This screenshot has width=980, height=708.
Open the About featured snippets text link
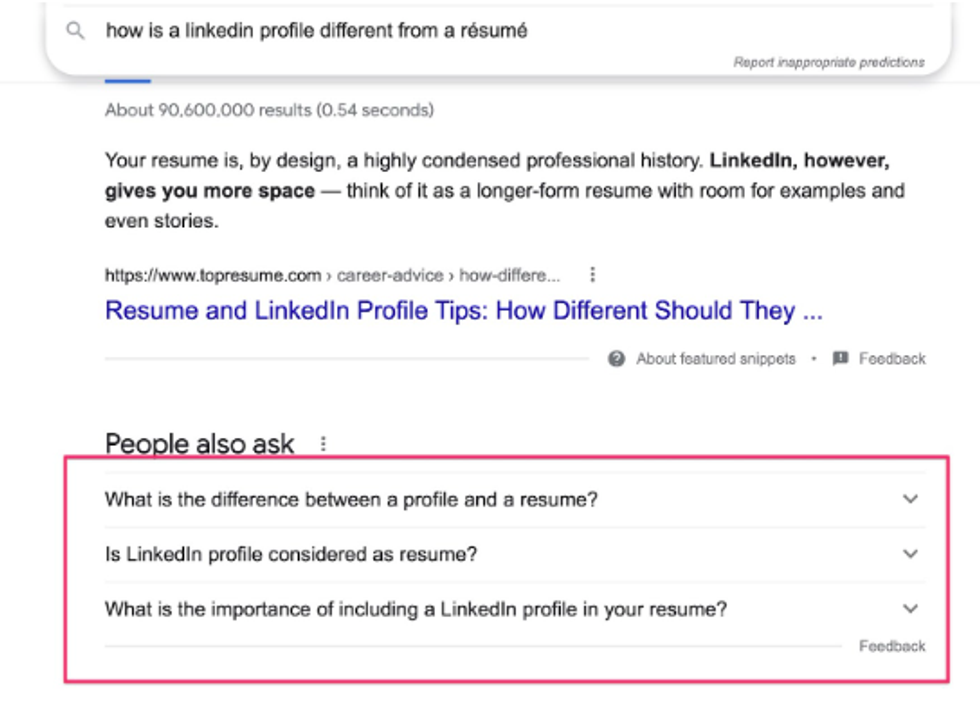click(716, 359)
